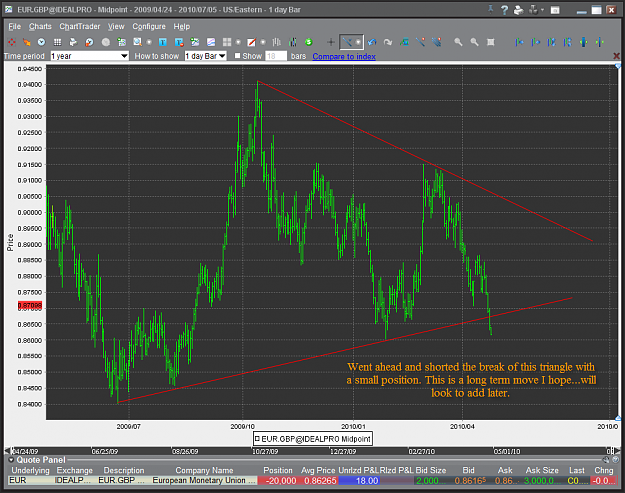The height and width of the screenshot is (493, 625).
Task: Collapse the Quote Panel expander arrow
Action: click(11, 460)
